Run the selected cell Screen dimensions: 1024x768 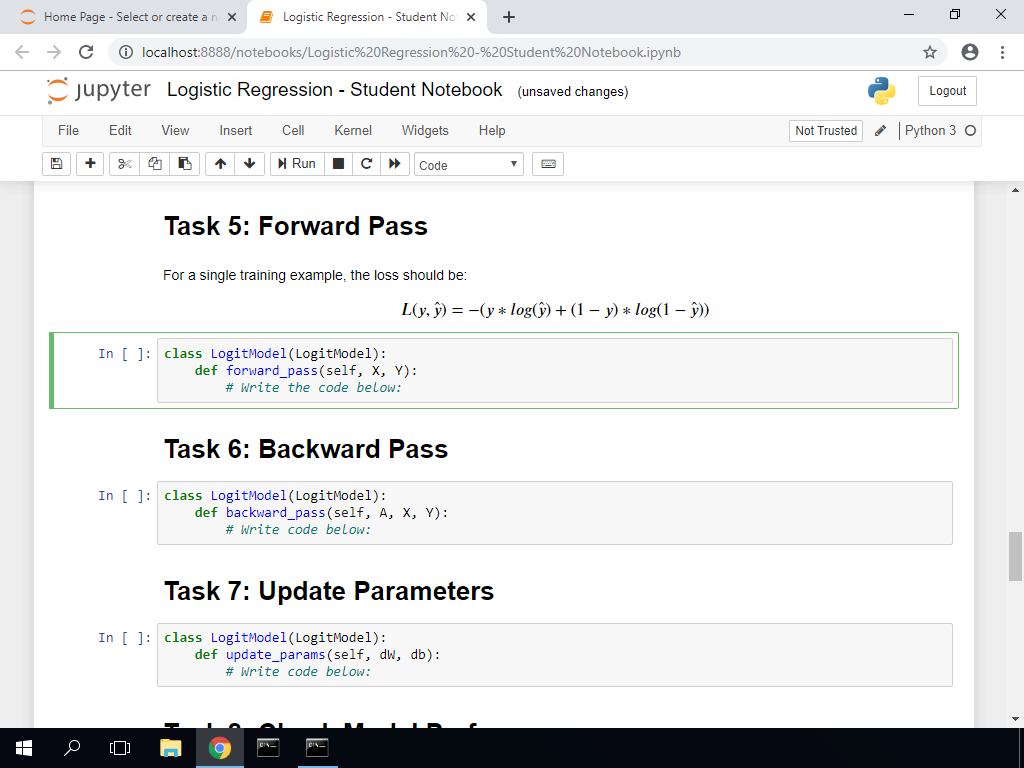(296, 164)
